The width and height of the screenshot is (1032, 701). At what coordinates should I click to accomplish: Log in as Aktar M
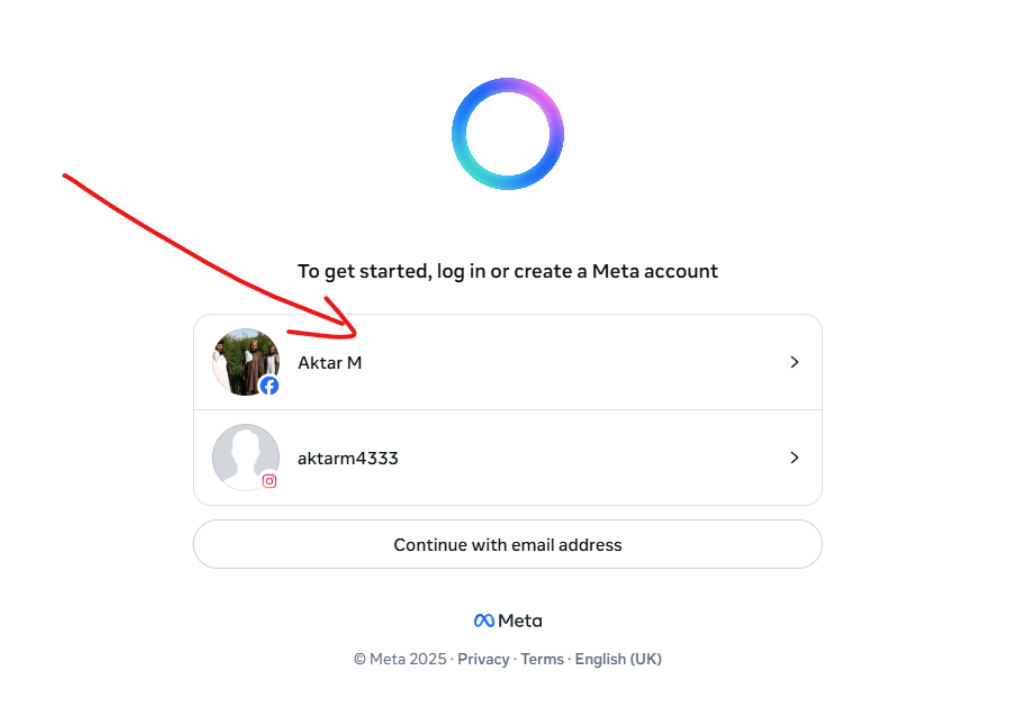click(330, 363)
